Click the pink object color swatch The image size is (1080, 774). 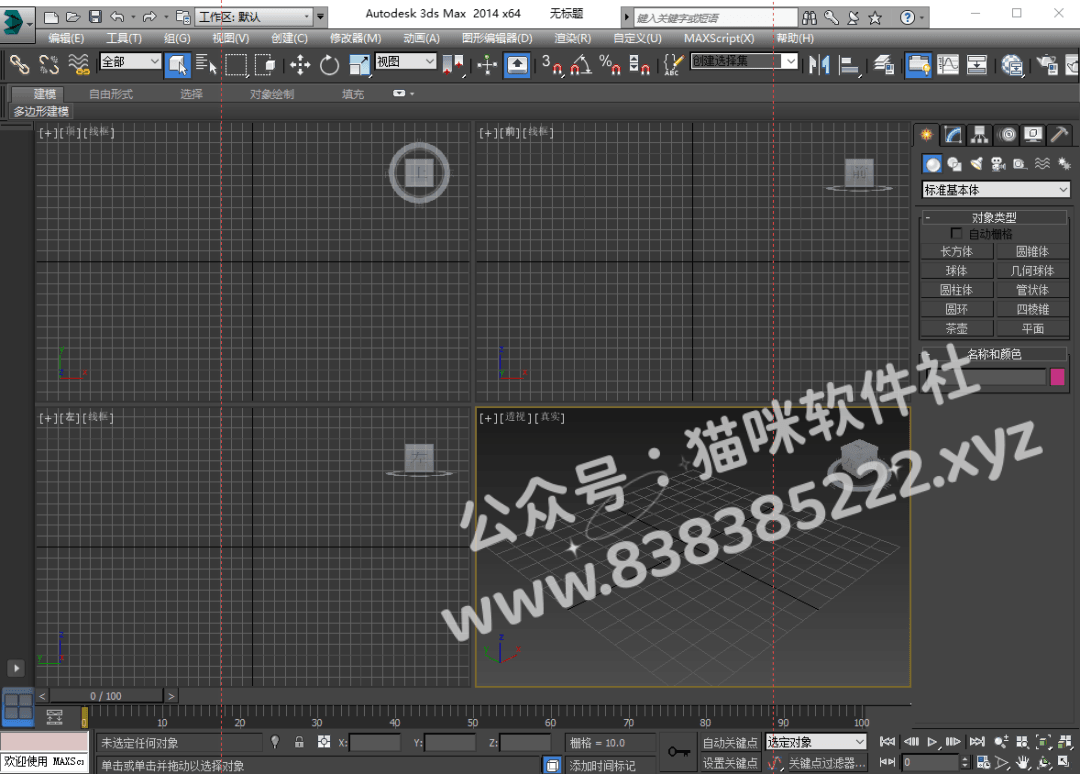coord(1058,377)
